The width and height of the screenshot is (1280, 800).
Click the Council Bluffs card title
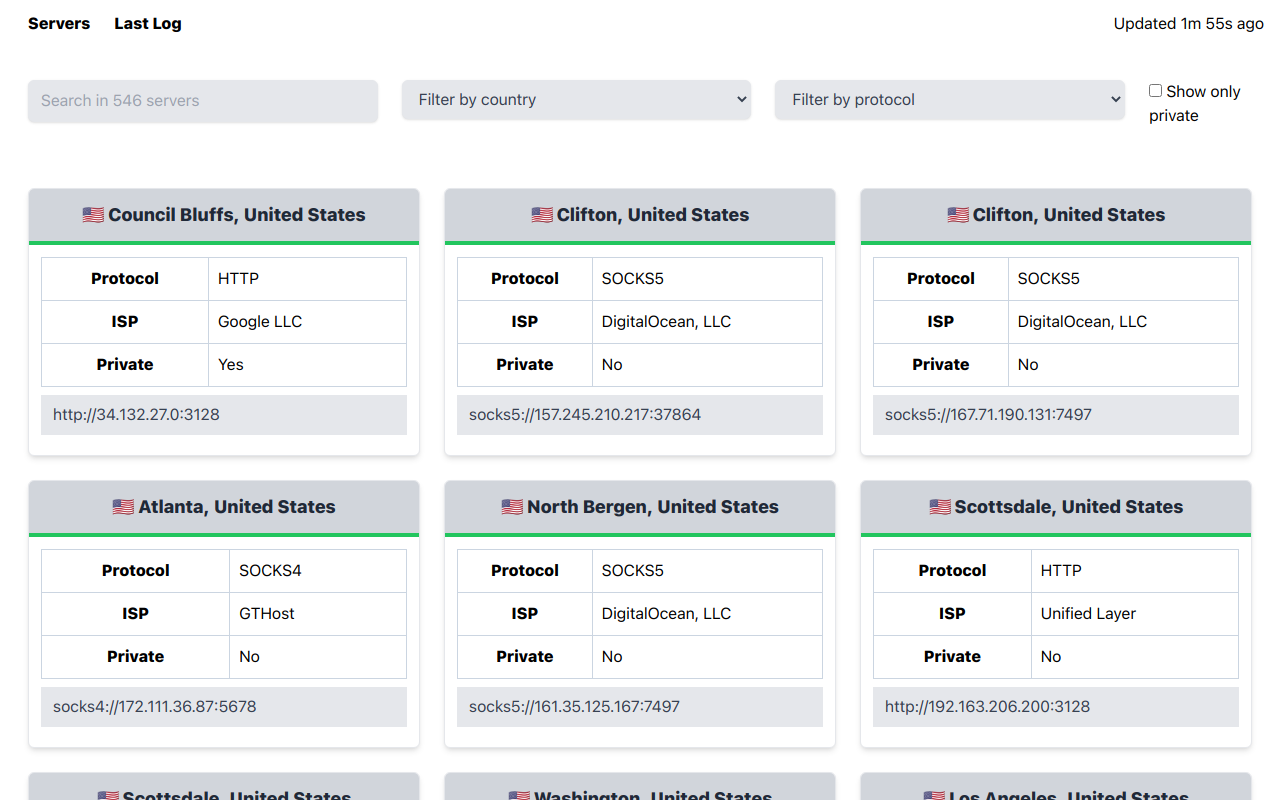click(223, 214)
